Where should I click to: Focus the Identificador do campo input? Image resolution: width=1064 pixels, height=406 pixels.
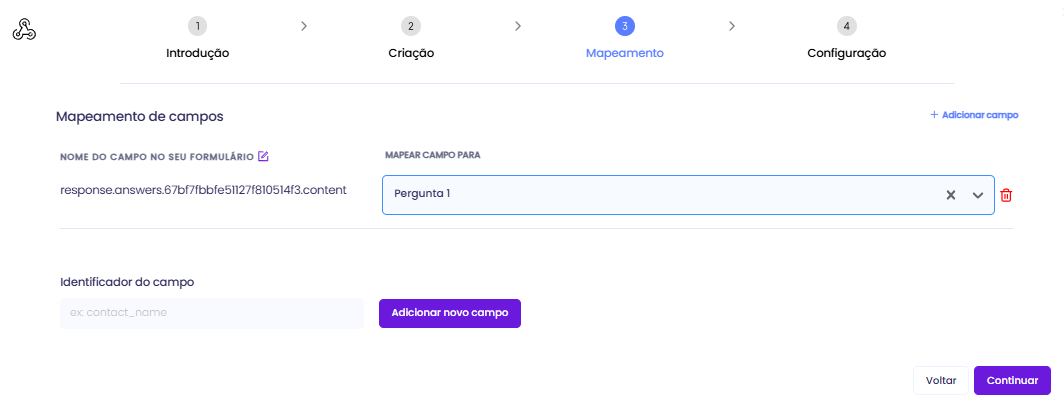[212, 313]
